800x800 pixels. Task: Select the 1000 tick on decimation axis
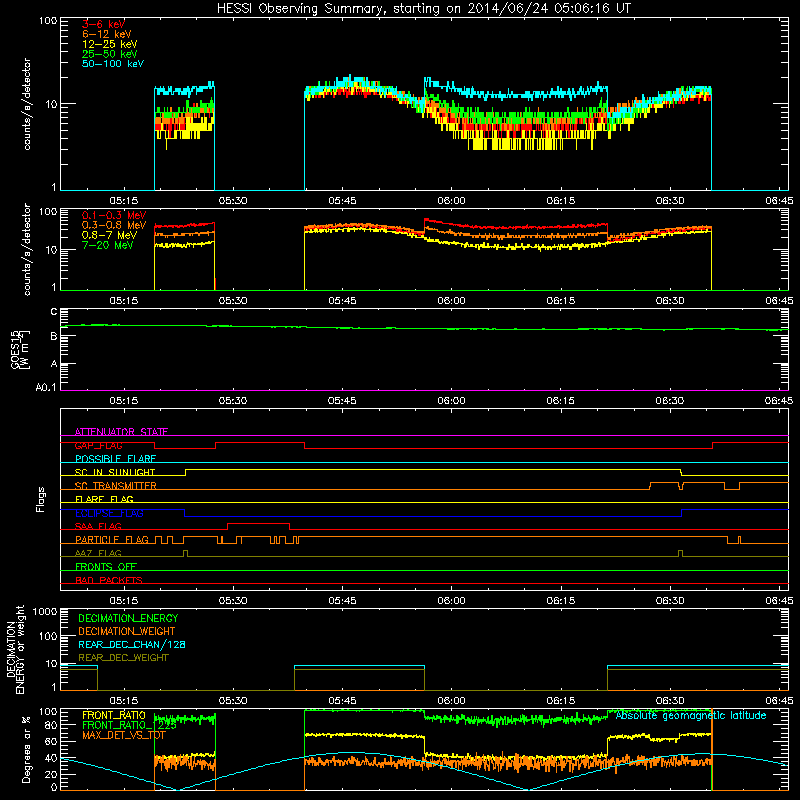[x=44, y=611]
